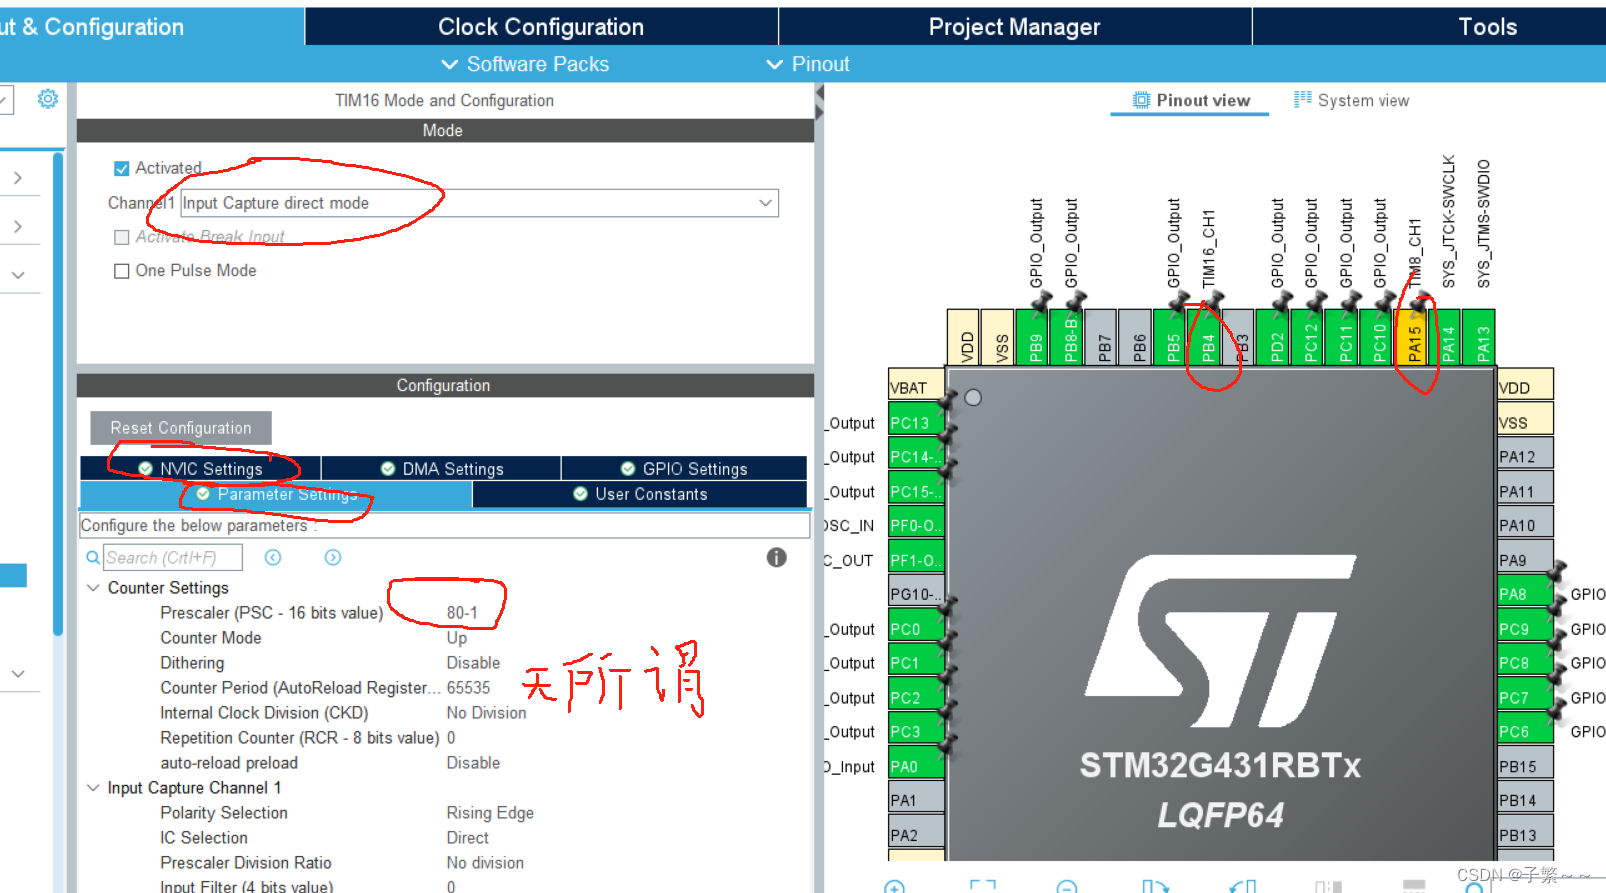Select the Parameter Settings tab

coord(276,494)
